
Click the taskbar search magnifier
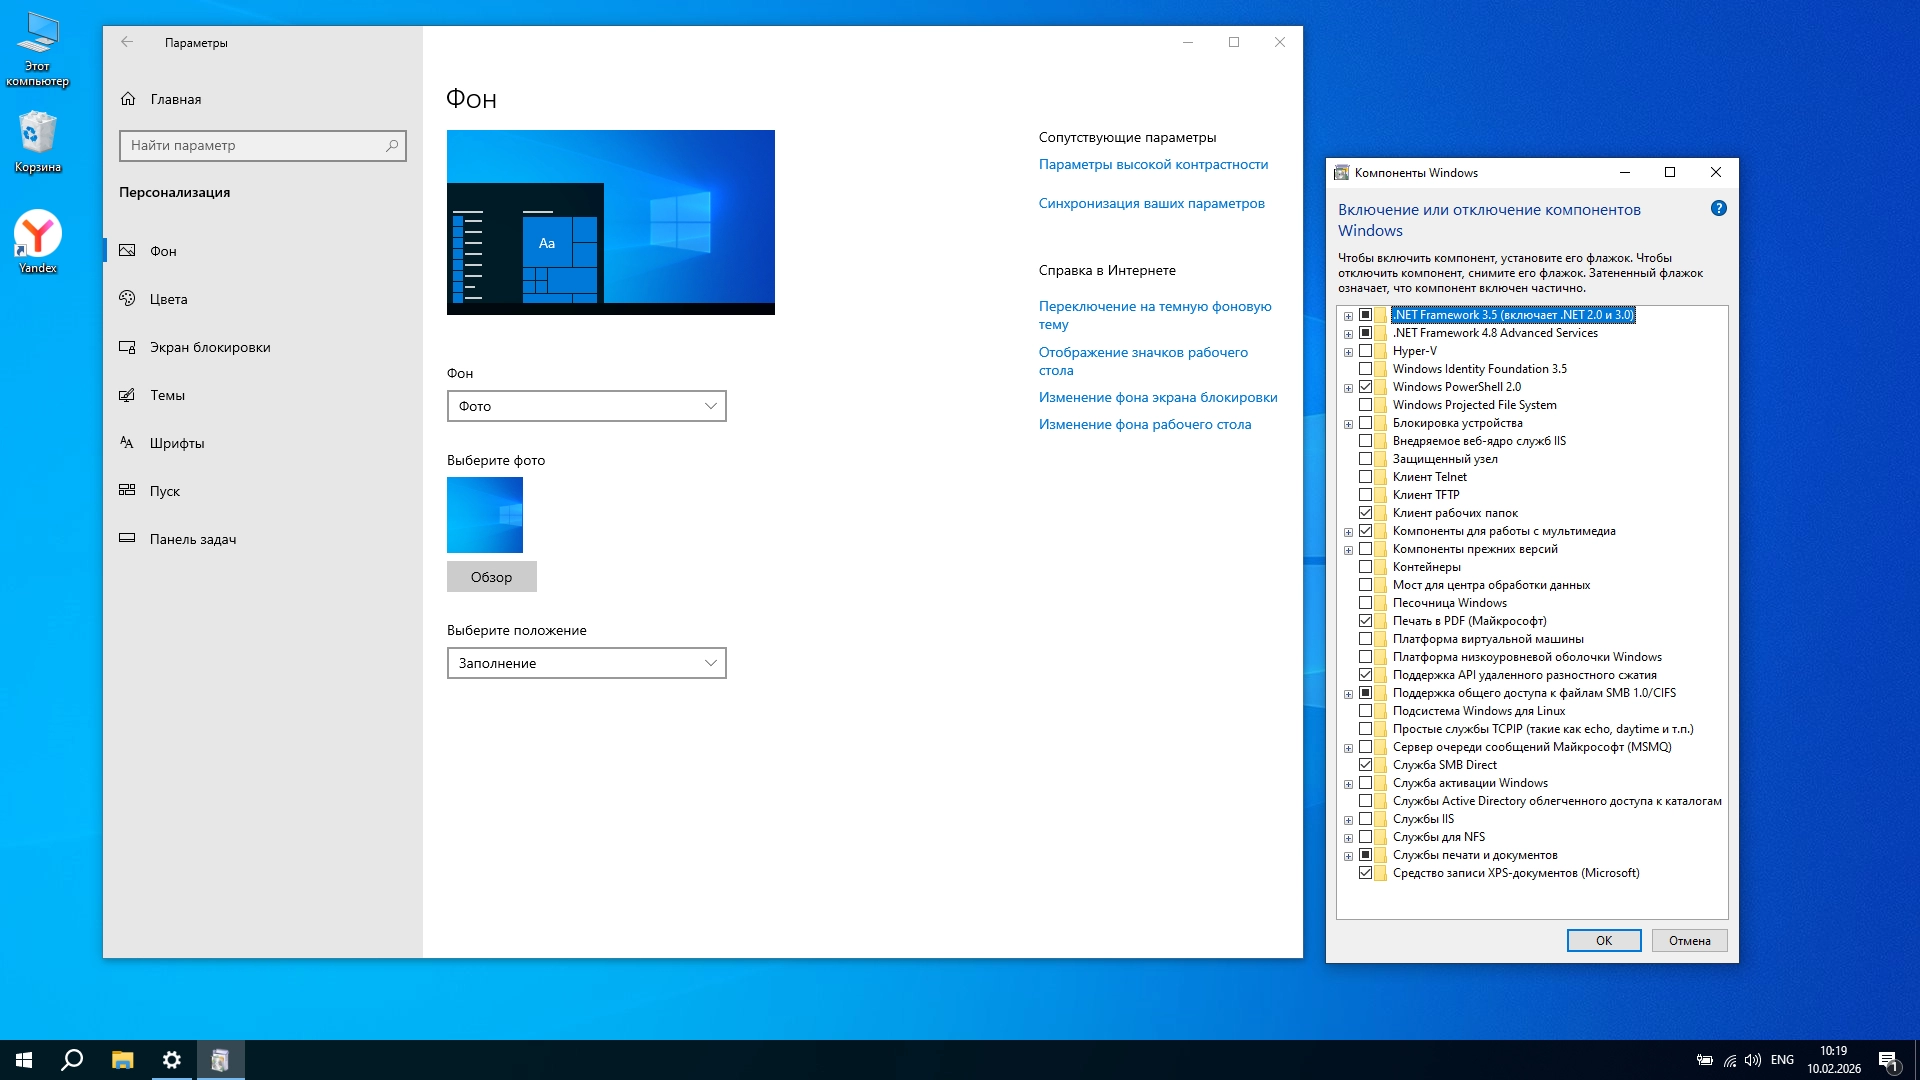point(72,1060)
